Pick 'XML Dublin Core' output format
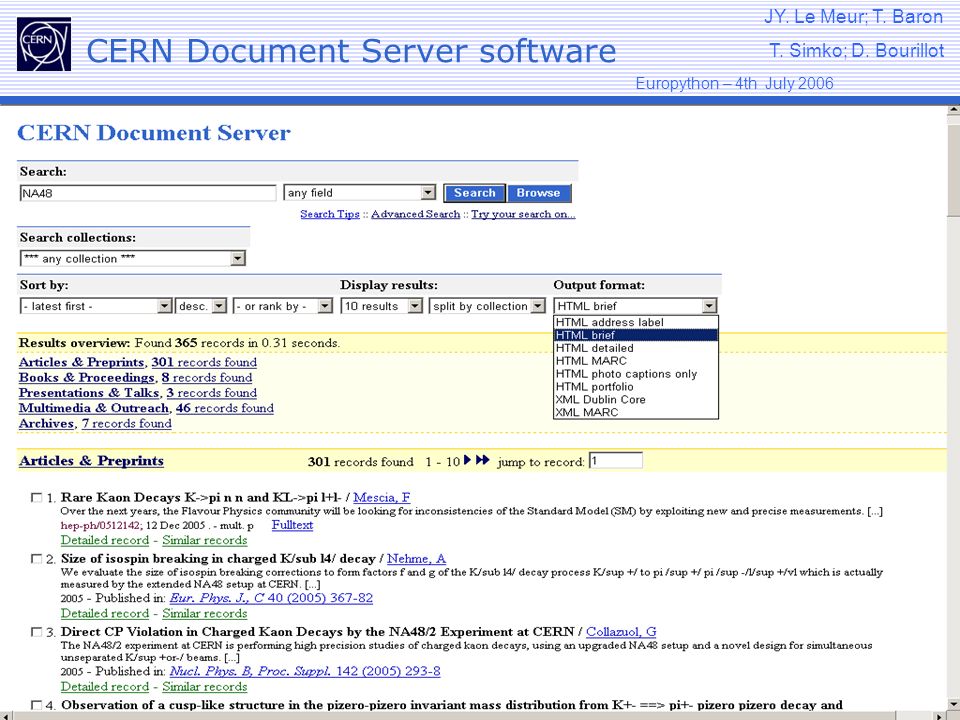This screenshot has width=960, height=720. click(x=636, y=399)
